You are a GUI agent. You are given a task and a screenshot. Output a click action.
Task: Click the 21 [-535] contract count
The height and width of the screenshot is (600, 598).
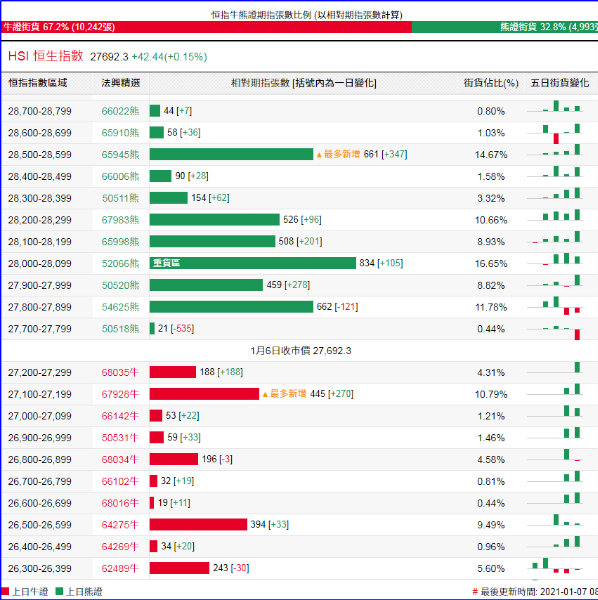pyautogui.click(x=176, y=328)
